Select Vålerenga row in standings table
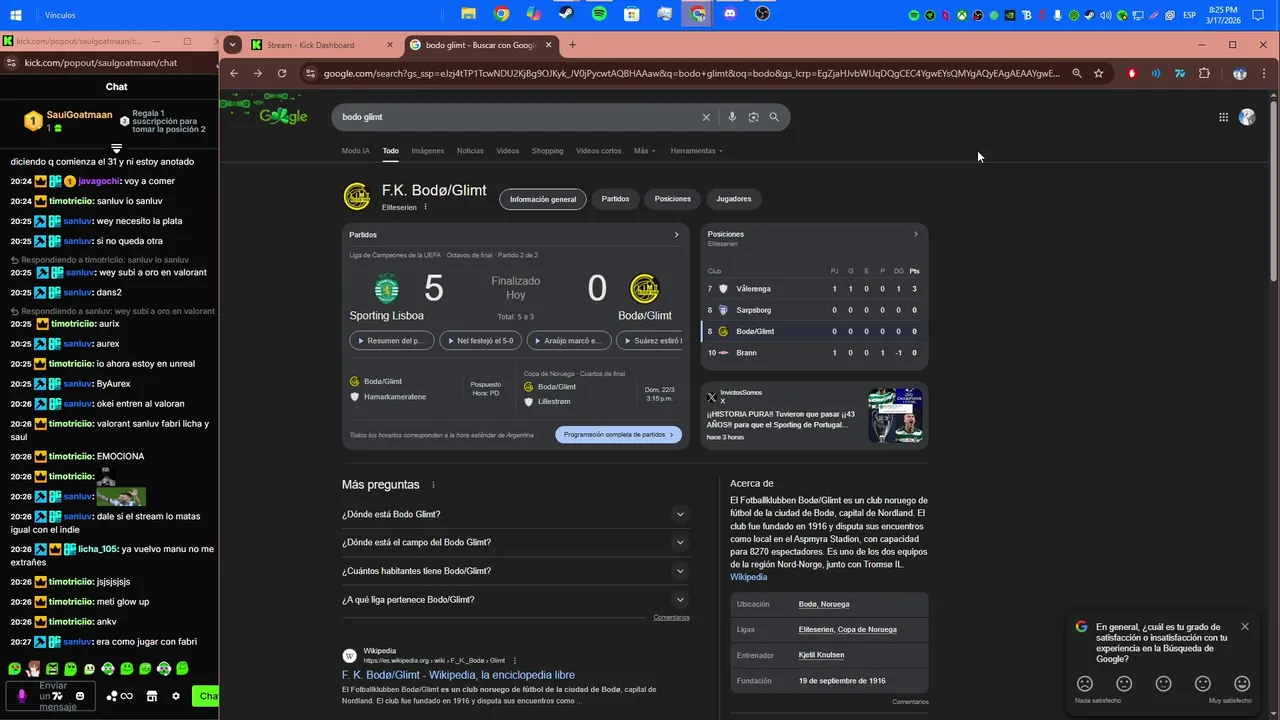The height and width of the screenshot is (720, 1280). click(x=814, y=289)
